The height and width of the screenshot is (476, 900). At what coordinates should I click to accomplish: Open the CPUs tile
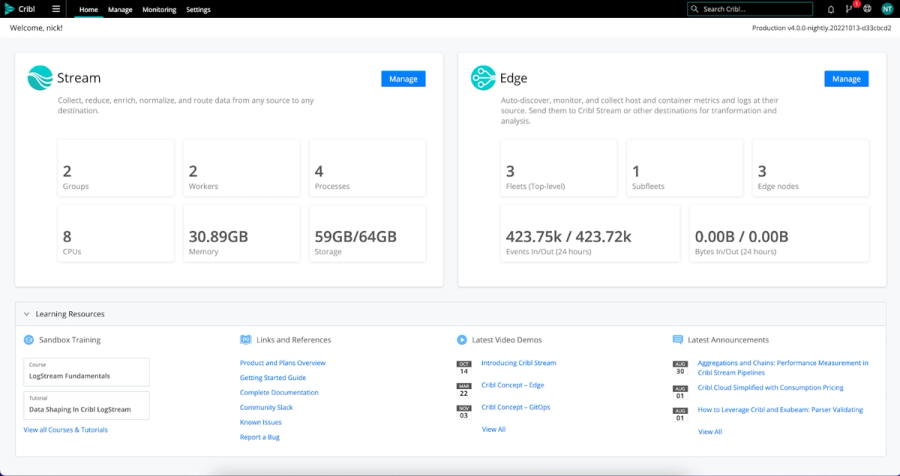[116, 234]
